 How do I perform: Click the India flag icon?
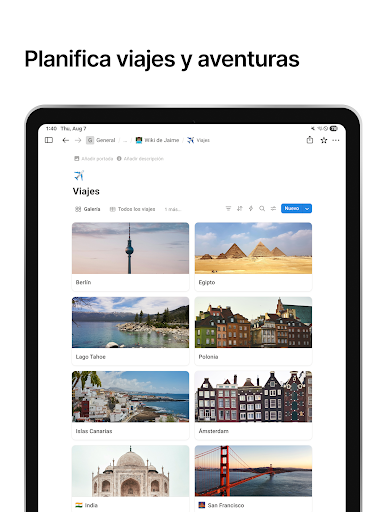pos(79,505)
